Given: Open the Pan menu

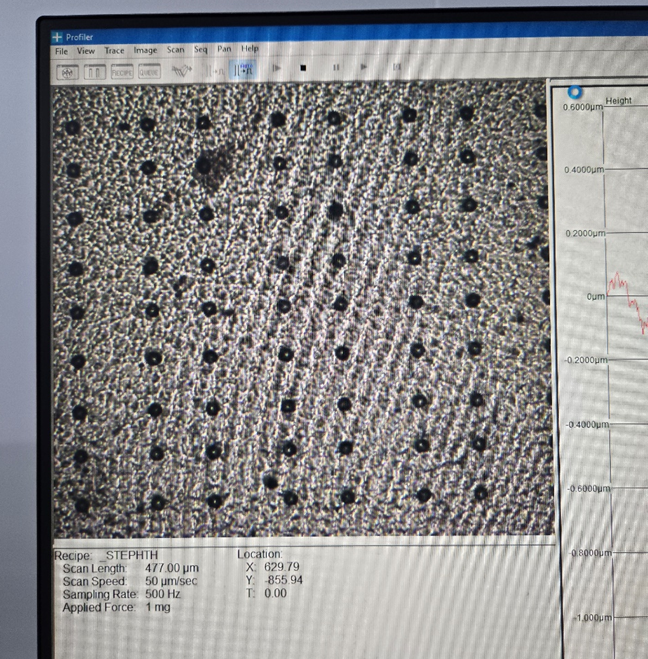Looking at the screenshot, I should [224, 49].
